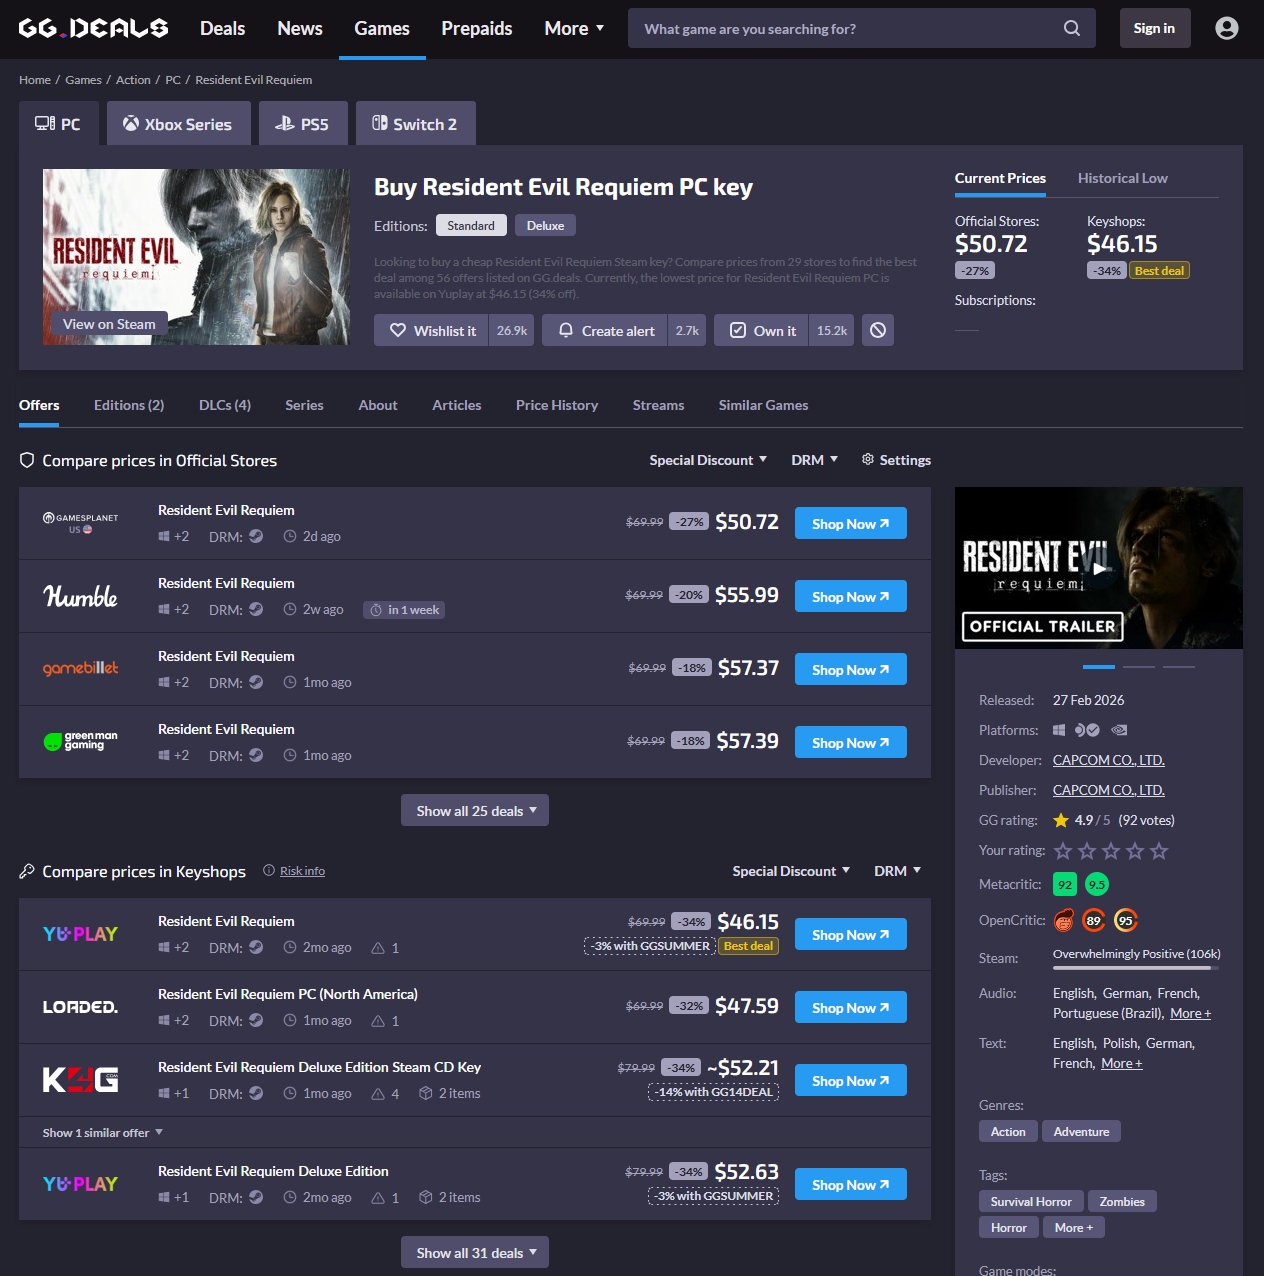Image resolution: width=1264 pixels, height=1276 pixels.
Task: Click the GG.deals logo
Action: [93, 28]
